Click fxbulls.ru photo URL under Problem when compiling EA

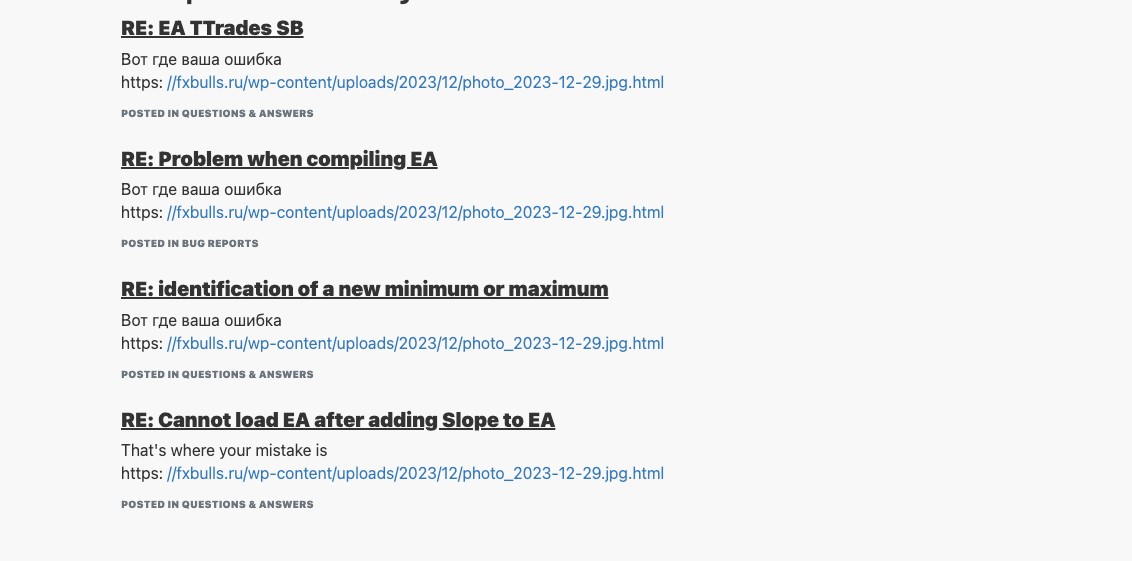coord(415,213)
